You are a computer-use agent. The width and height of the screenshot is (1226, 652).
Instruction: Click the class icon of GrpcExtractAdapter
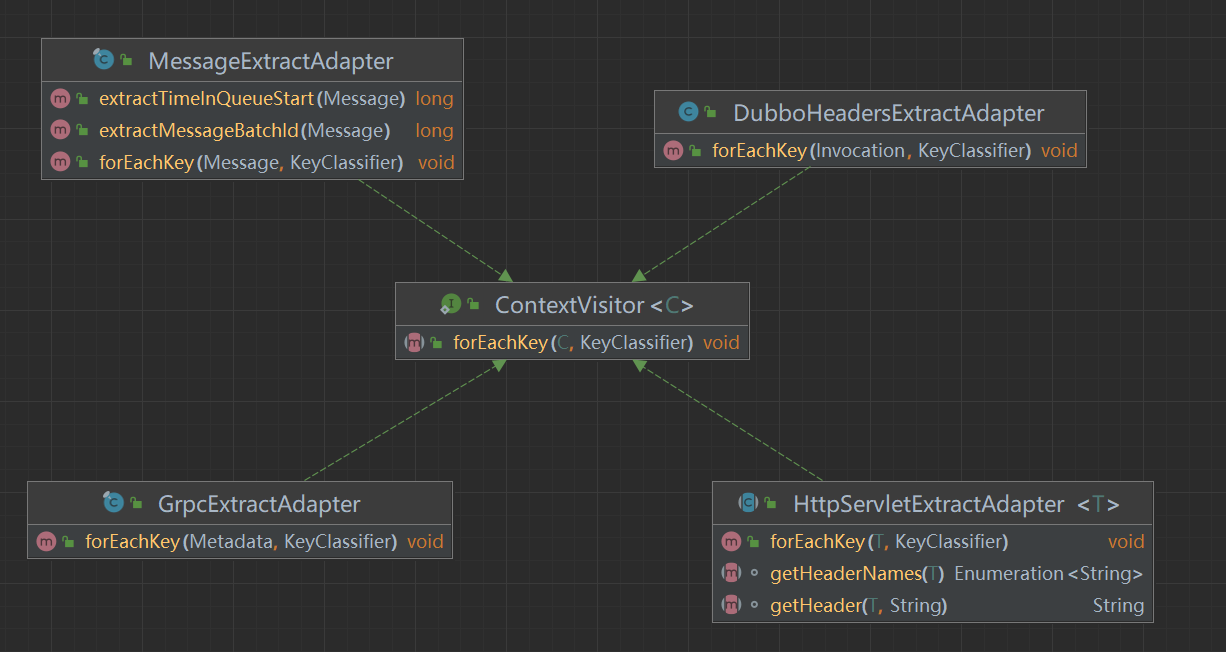(115, 504)
